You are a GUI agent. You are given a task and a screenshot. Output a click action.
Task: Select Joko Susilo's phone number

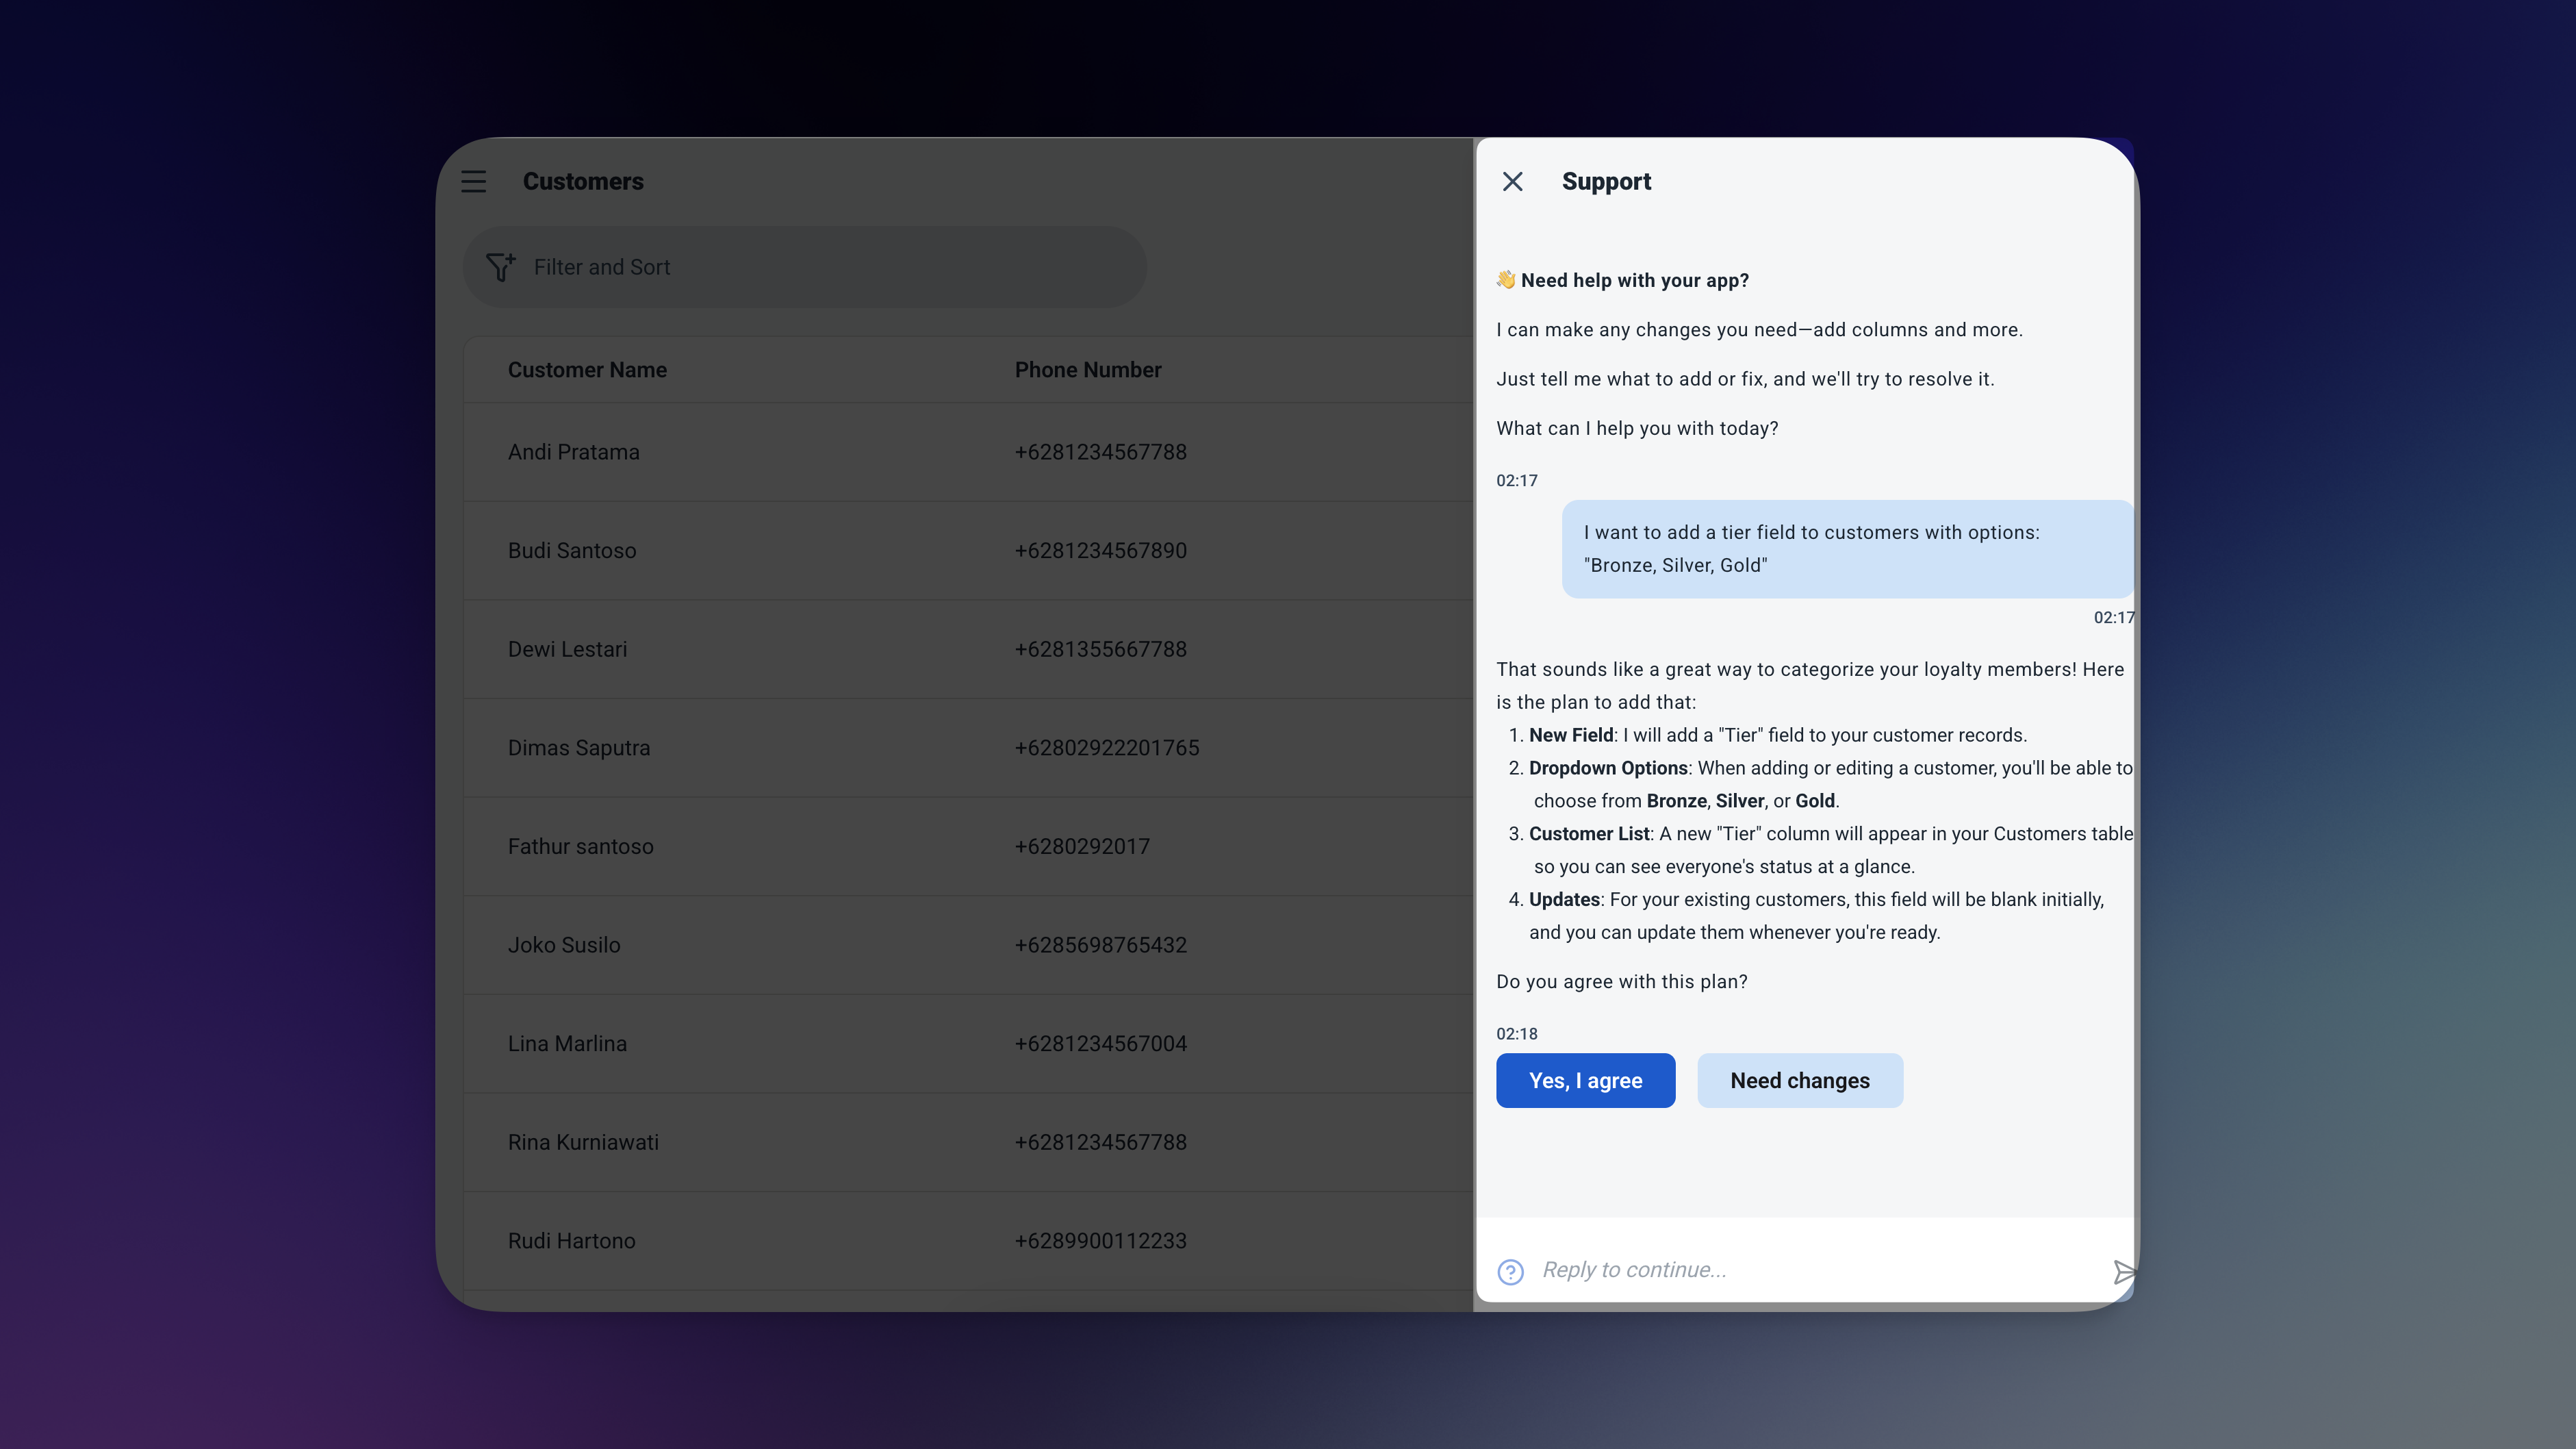1100,944
